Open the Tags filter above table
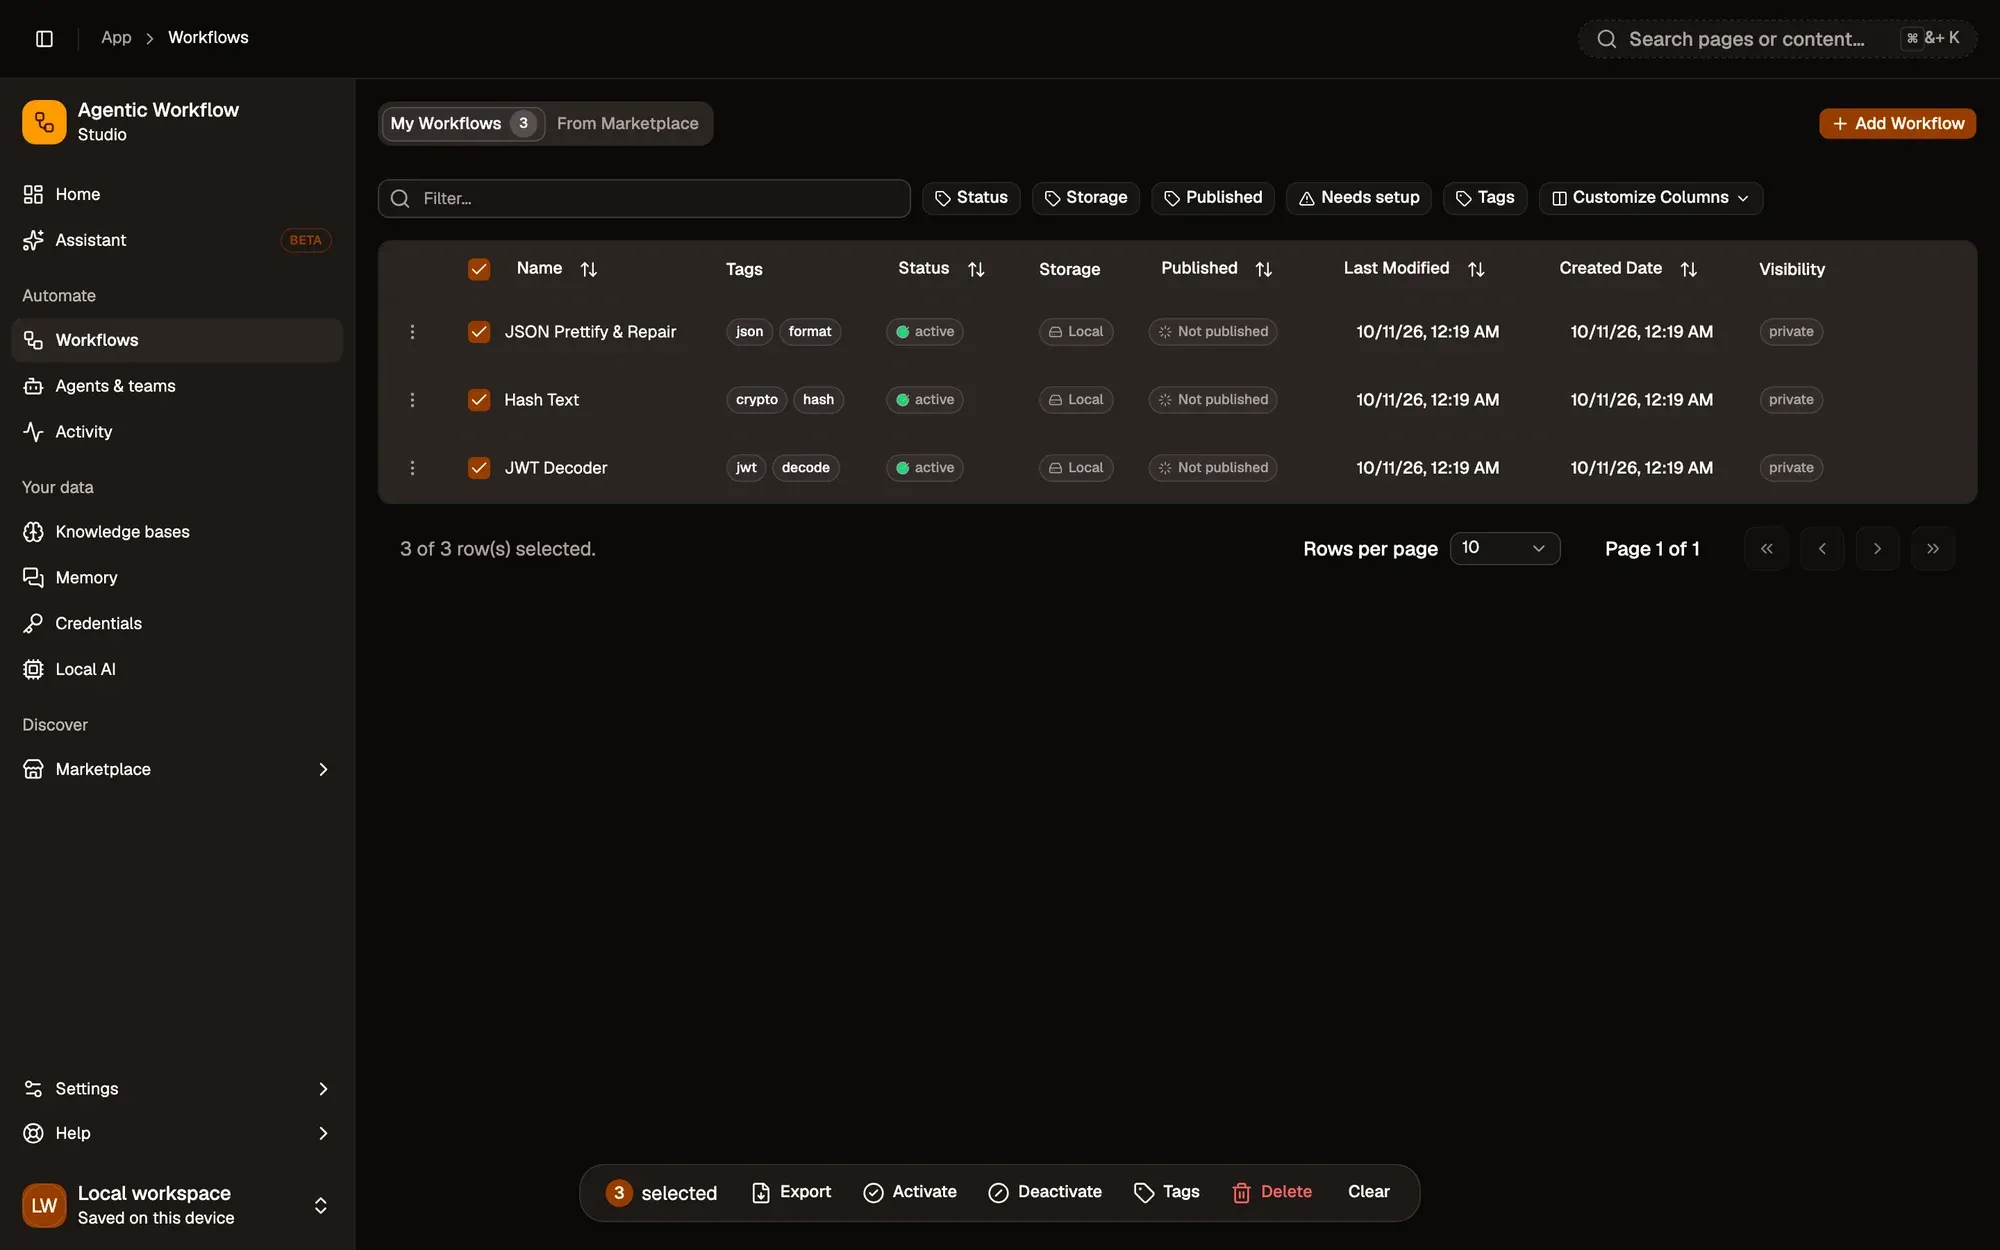Viewport: 2000px width, 1250px height. 1485,198
